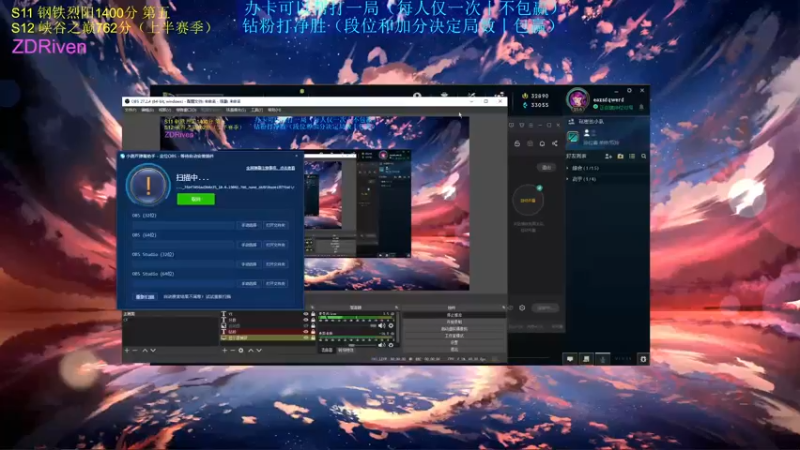Remove source using sources panel minus icon

(233, 351)
